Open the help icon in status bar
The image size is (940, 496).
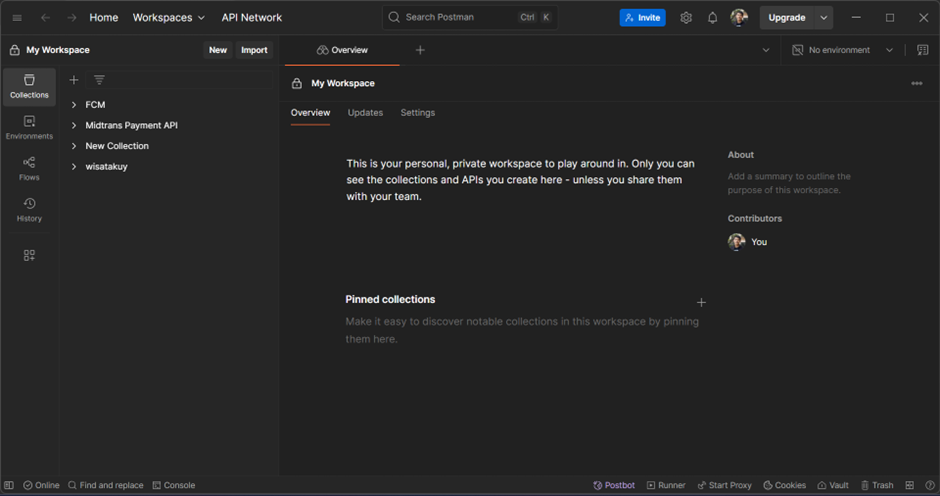(x=930, y=485)
